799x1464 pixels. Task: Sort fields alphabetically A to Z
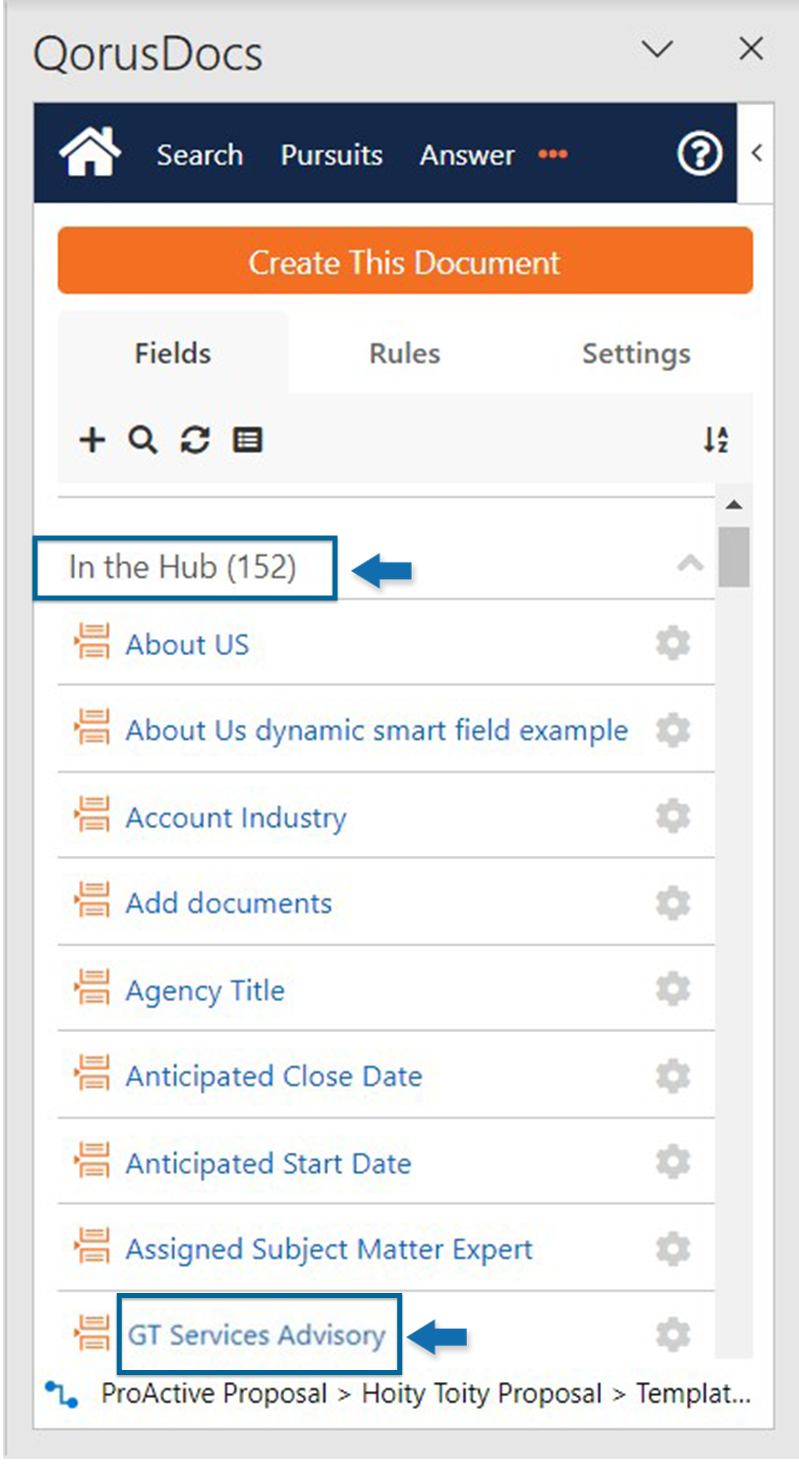point(716,440)
